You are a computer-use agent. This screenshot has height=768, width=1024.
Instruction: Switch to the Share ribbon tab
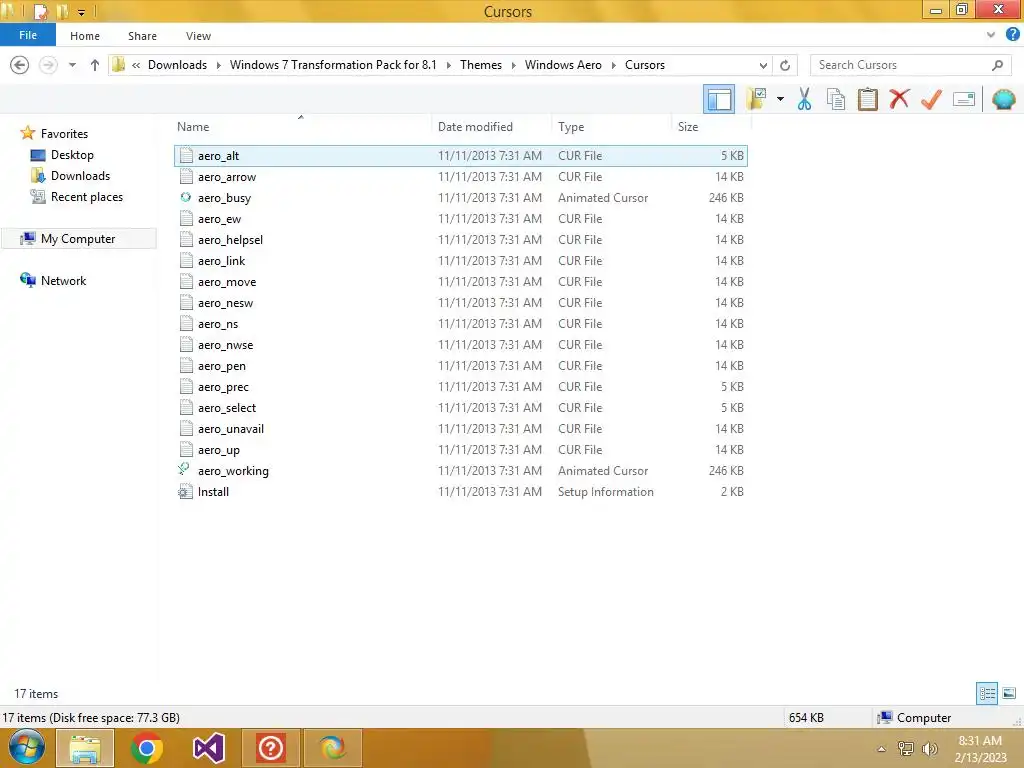142,36
